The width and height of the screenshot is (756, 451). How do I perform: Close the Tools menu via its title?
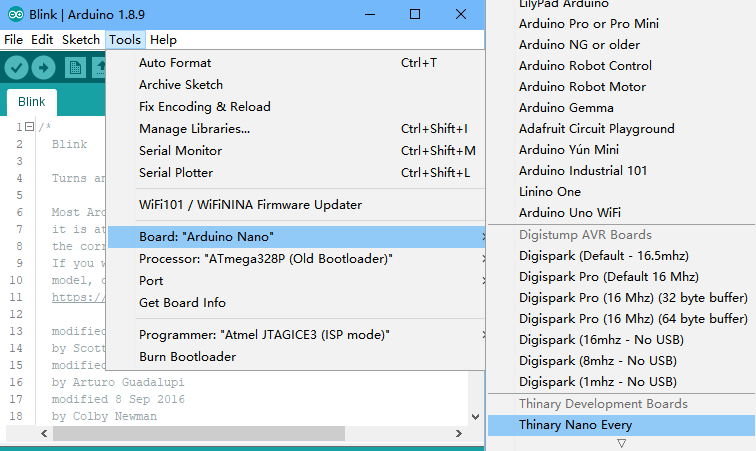[x=125, y=40]
